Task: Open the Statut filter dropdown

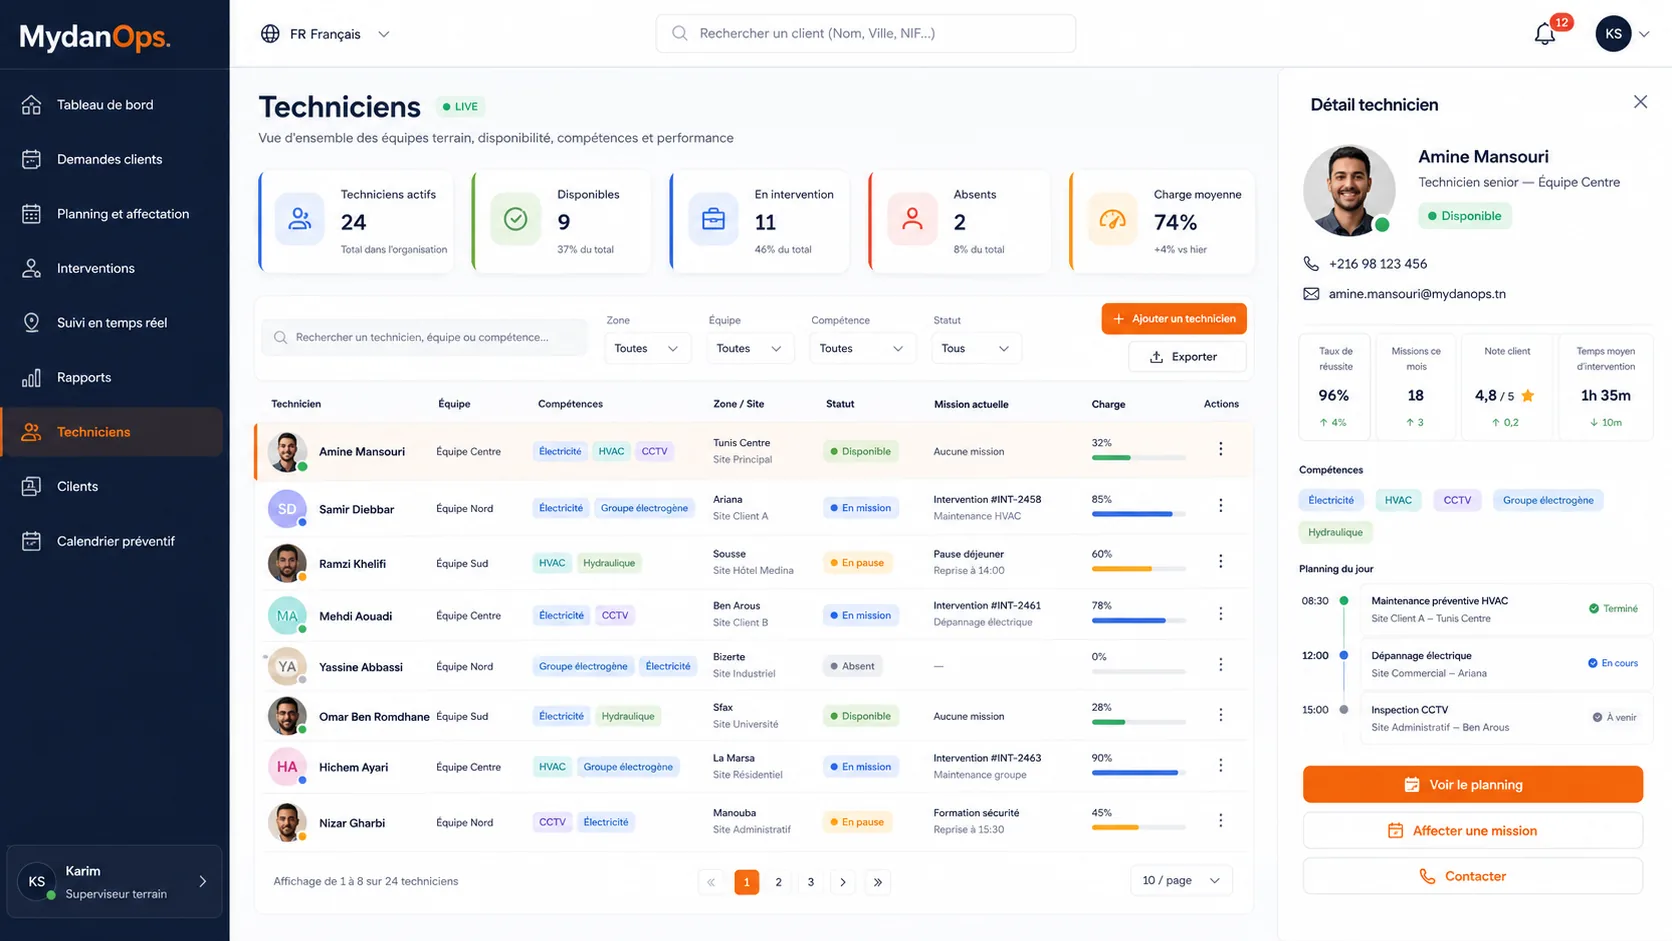Action: (x=976, y=348)
